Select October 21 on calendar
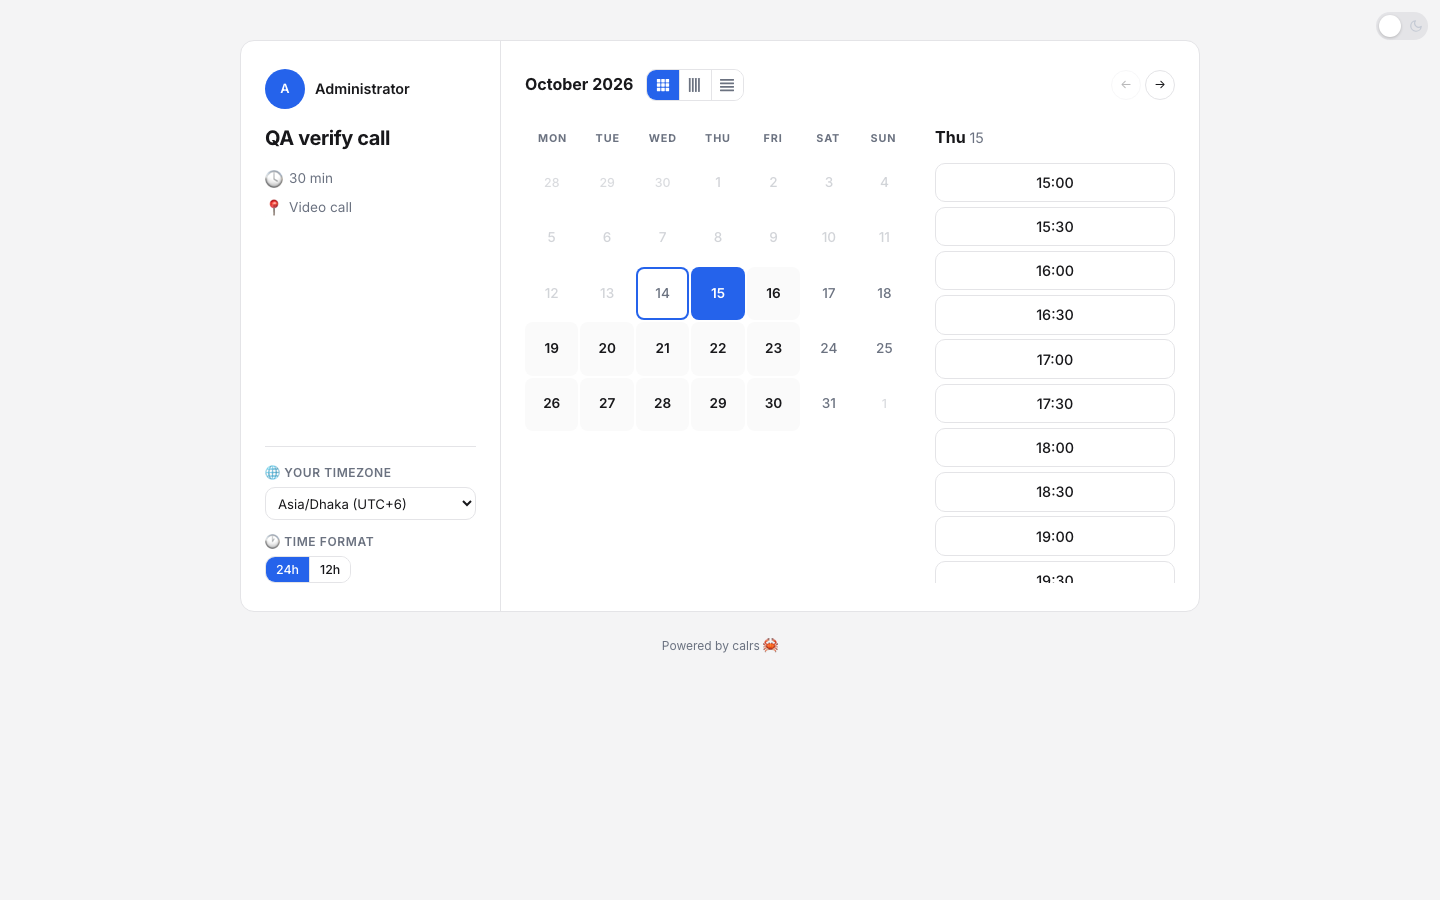The width and height of the screenshot is (1440, 900). coord(662,348)
